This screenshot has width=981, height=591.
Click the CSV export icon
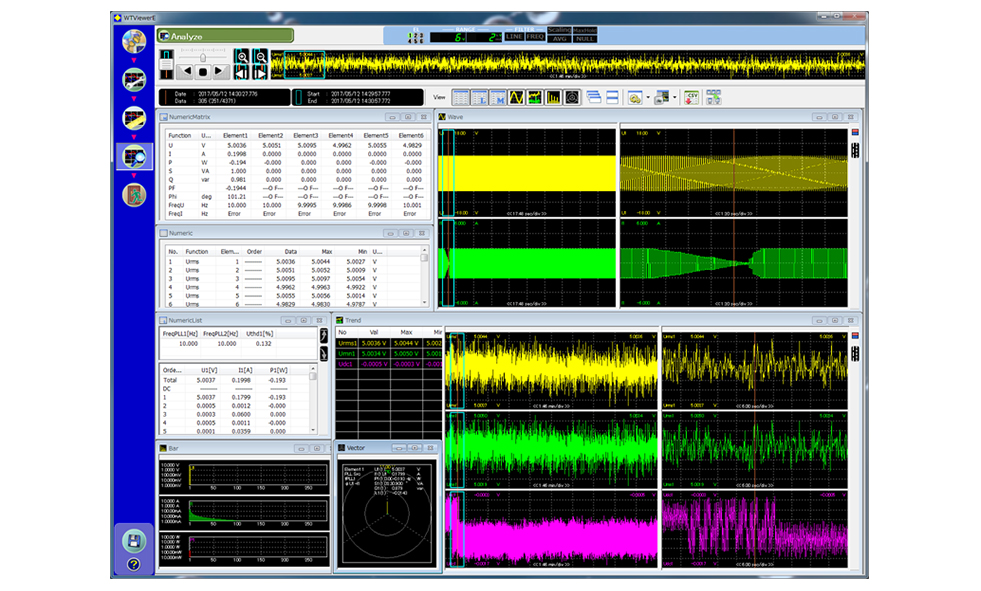691,98
